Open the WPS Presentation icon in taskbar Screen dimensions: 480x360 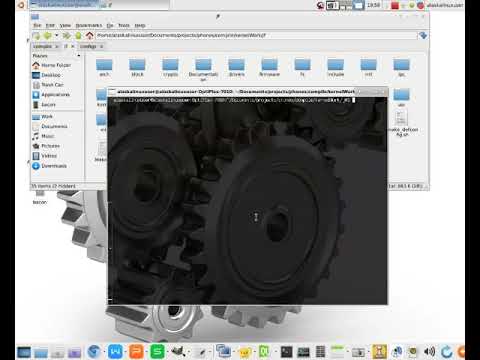136,351
